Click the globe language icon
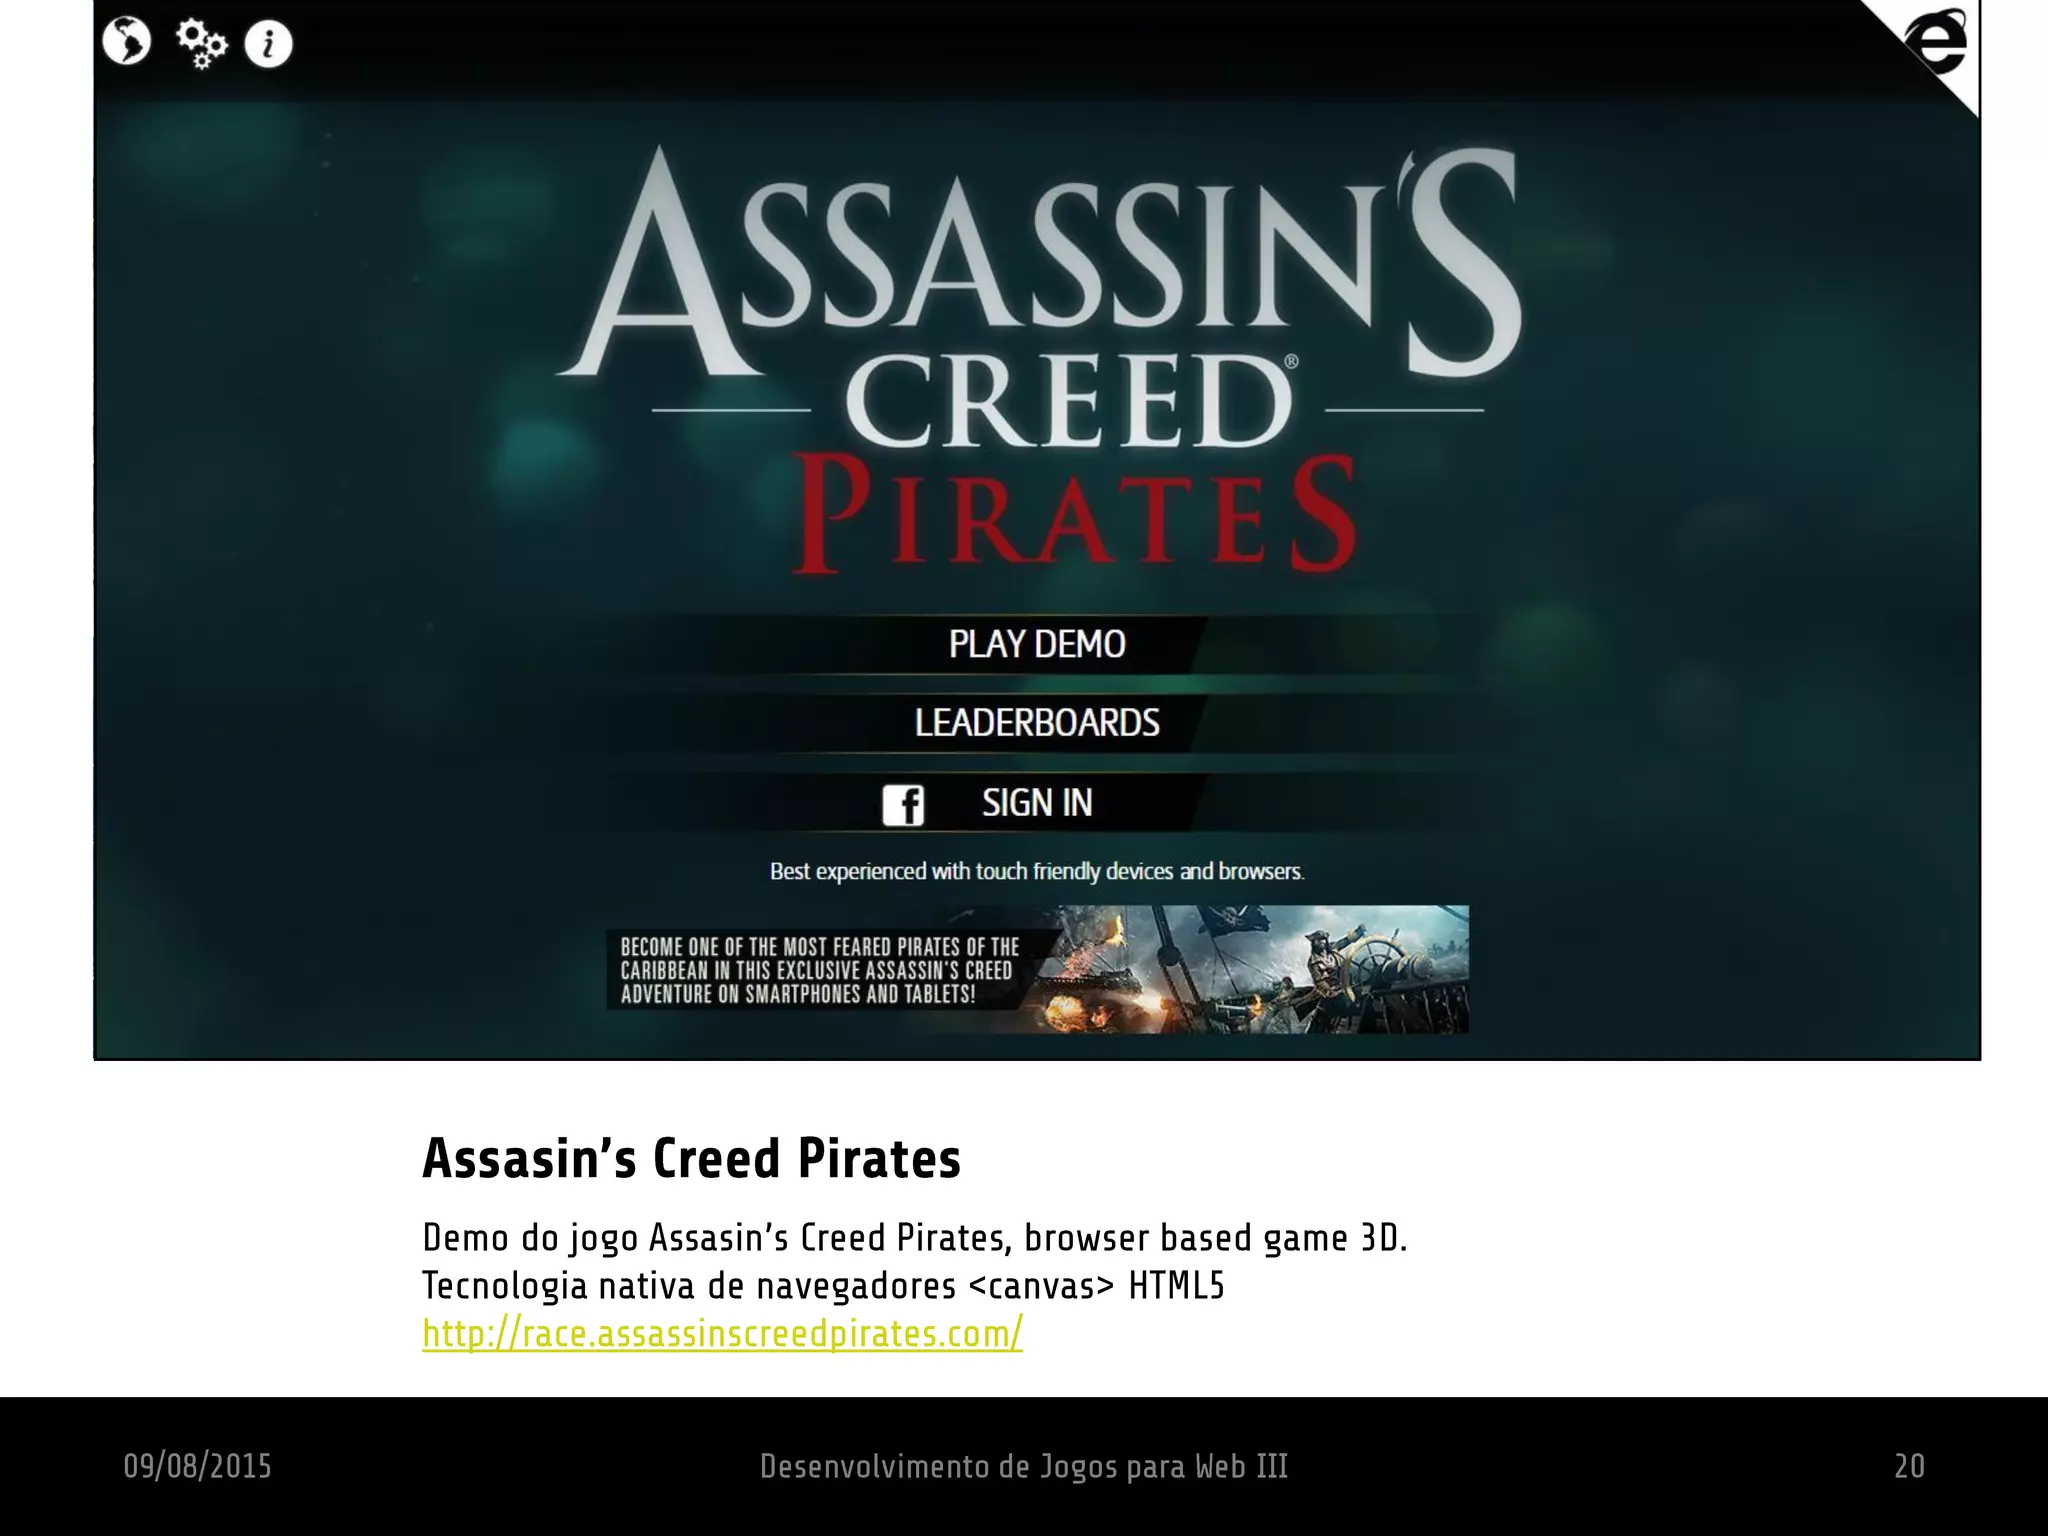Viewport: 2048px width, 1536px height. pyautogui.click(x=127, y=42)
